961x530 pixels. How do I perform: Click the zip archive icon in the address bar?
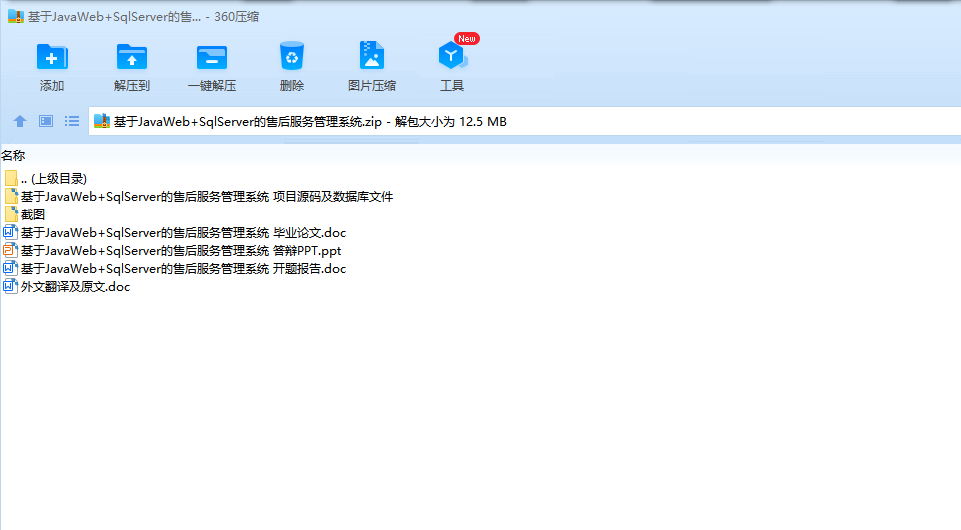coord(102,121)
